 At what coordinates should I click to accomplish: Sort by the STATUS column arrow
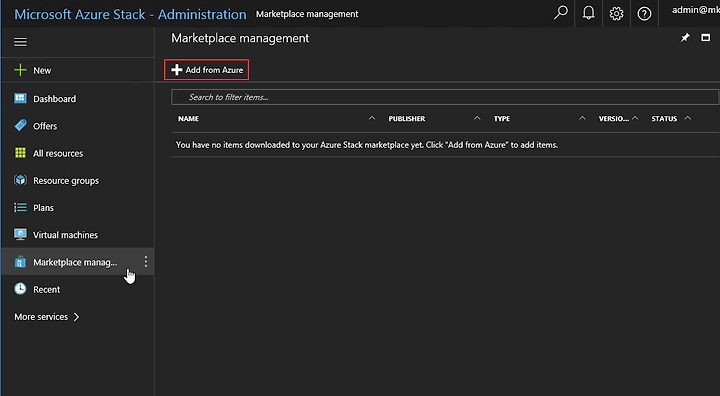[687, 118]
